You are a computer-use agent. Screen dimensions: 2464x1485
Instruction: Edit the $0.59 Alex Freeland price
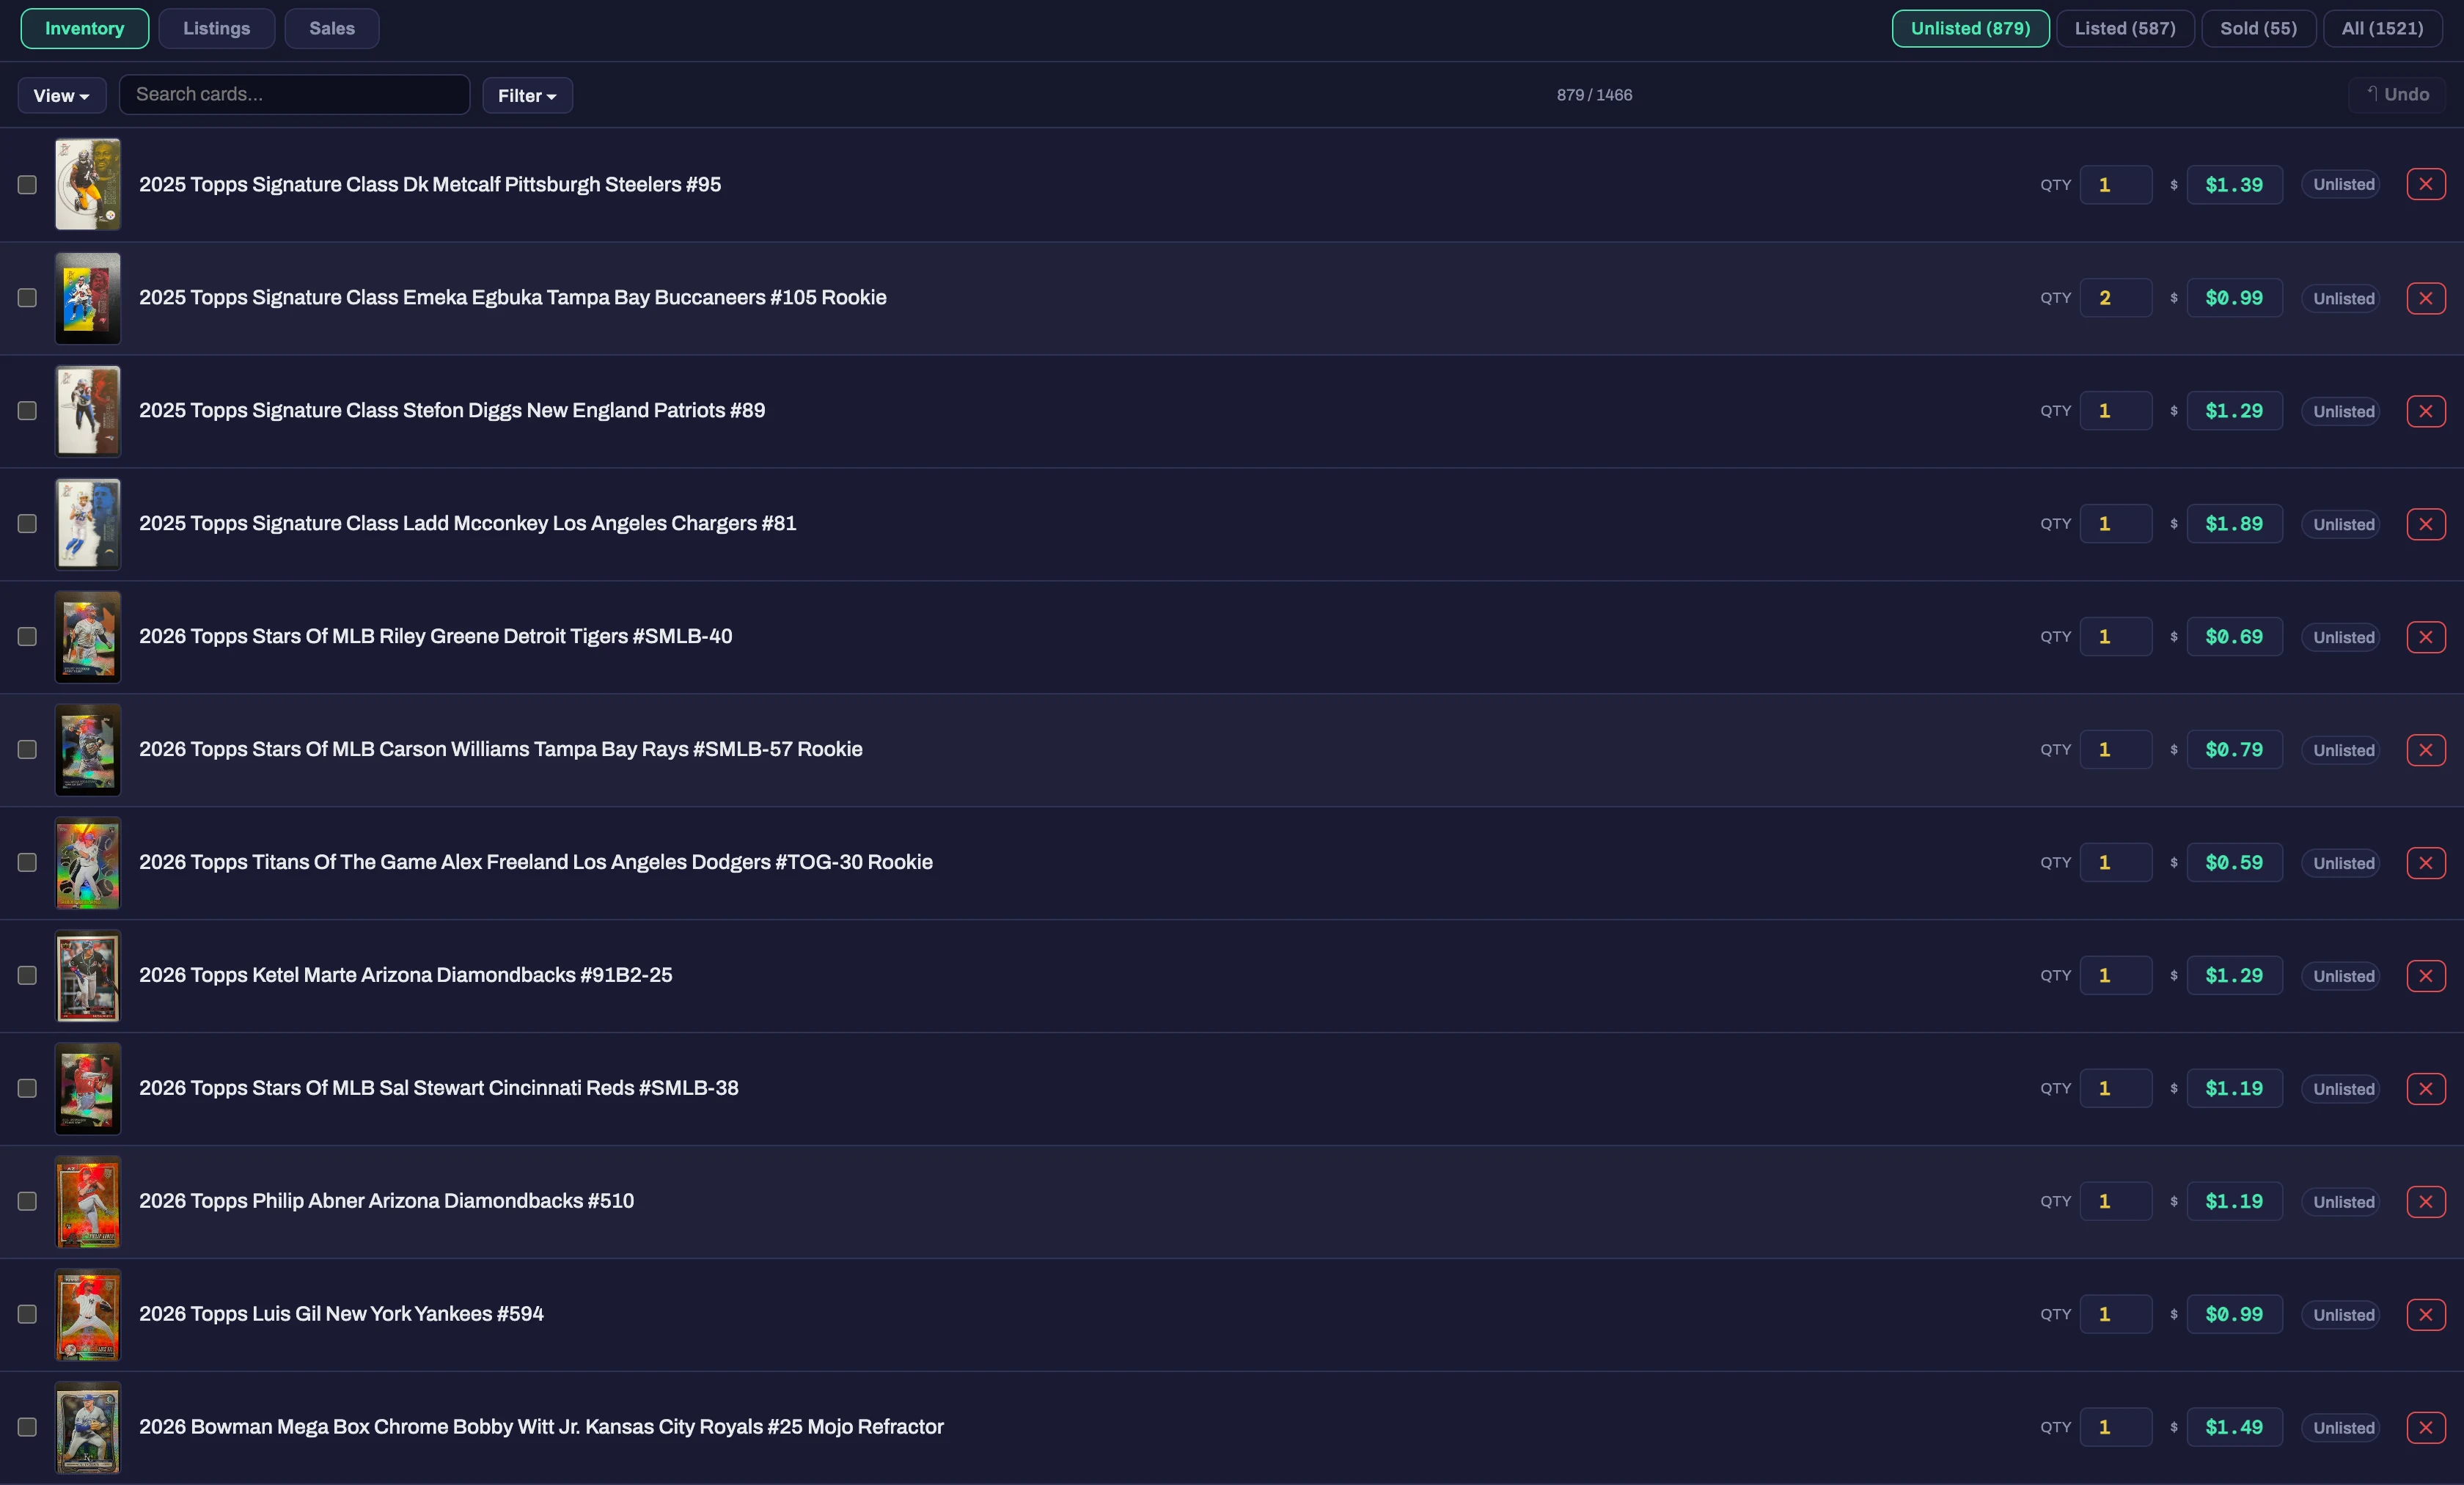[x=2235, y=863]
